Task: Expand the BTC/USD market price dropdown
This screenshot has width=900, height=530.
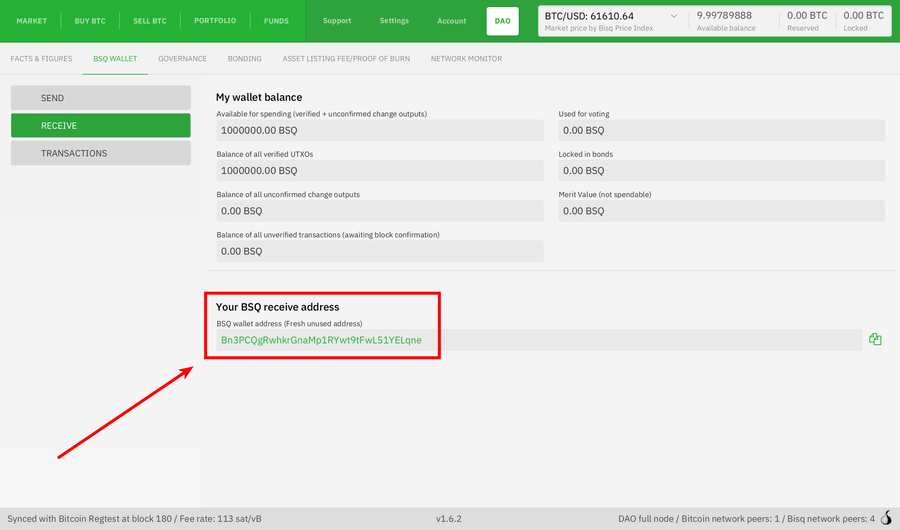Action: (x=672, y=16)
